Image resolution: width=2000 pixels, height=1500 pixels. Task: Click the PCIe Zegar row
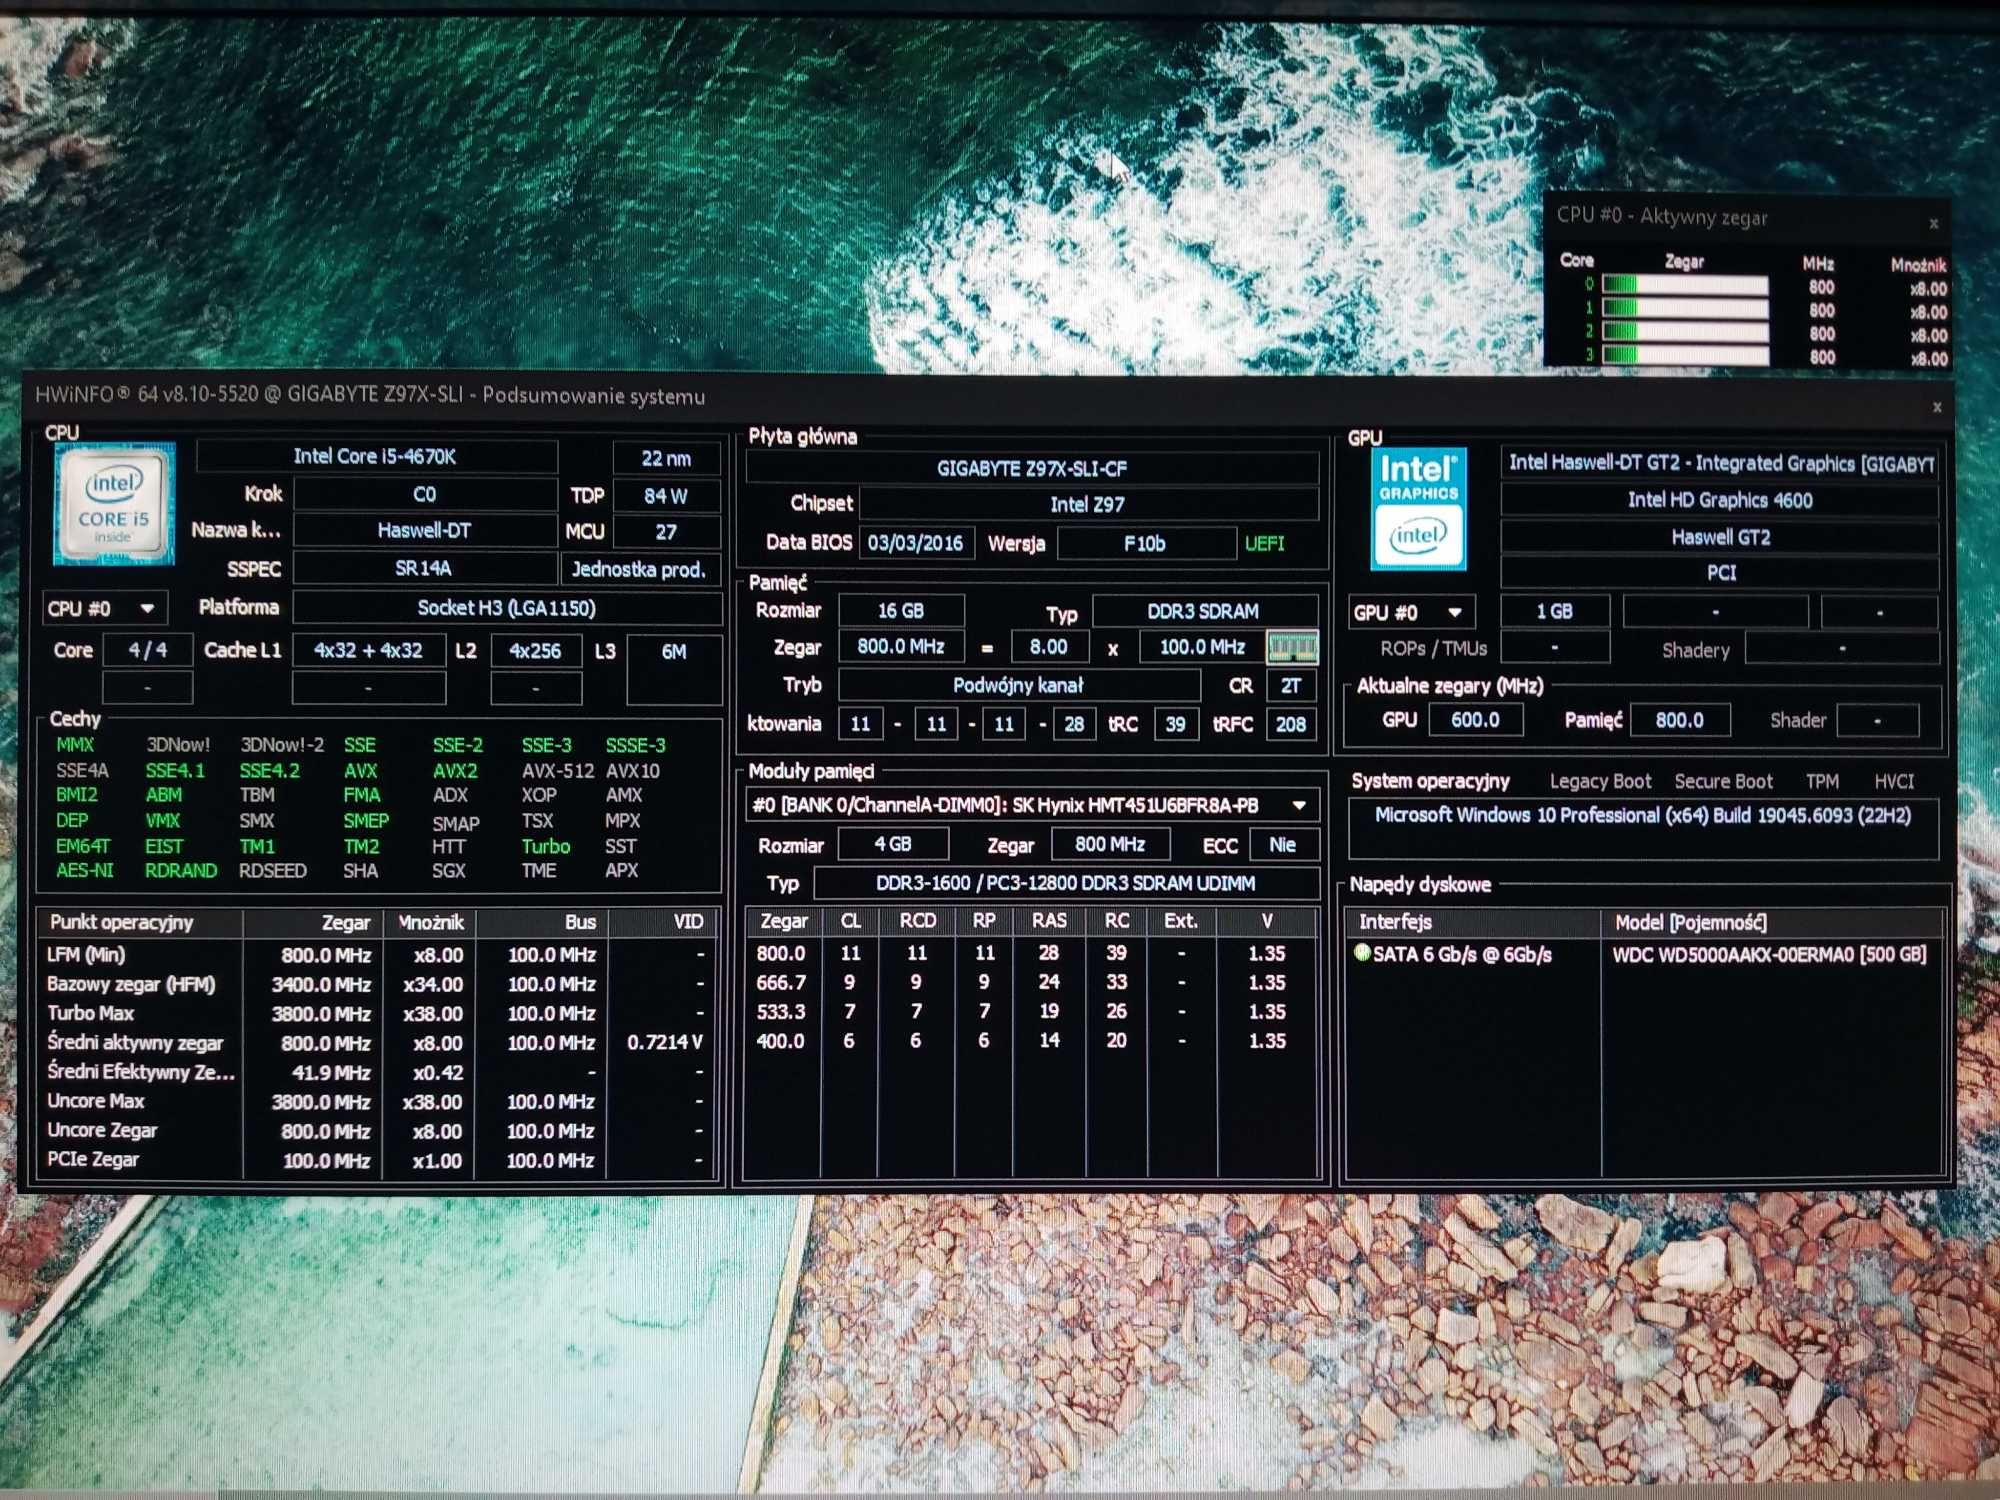tap(378, 1160)
